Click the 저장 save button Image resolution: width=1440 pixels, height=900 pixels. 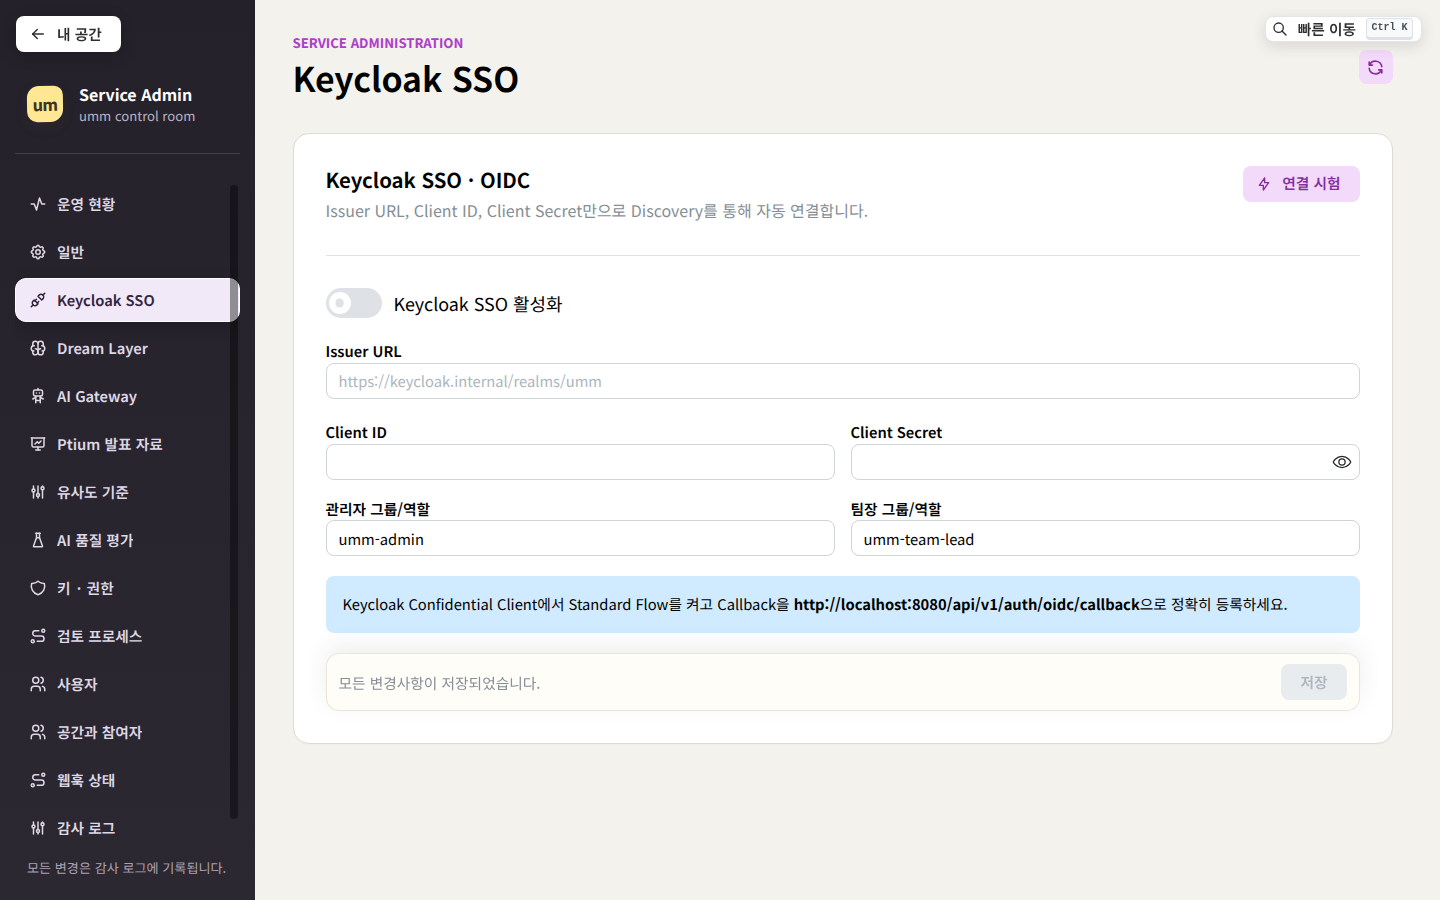[x=1313, y=682]
